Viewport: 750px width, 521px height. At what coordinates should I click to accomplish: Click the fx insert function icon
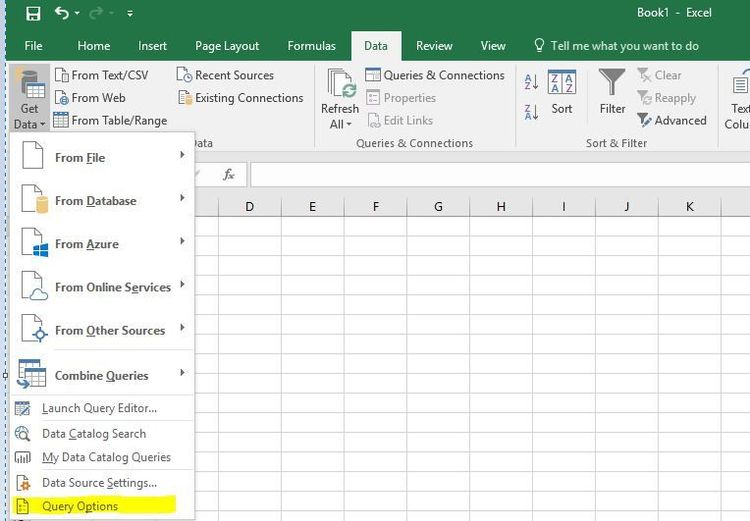[229, 175]
